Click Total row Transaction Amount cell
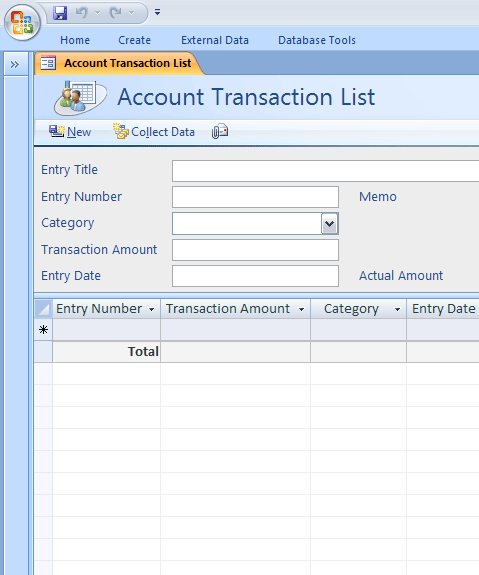Screen dimensions: 479x575 coord(235,352)
